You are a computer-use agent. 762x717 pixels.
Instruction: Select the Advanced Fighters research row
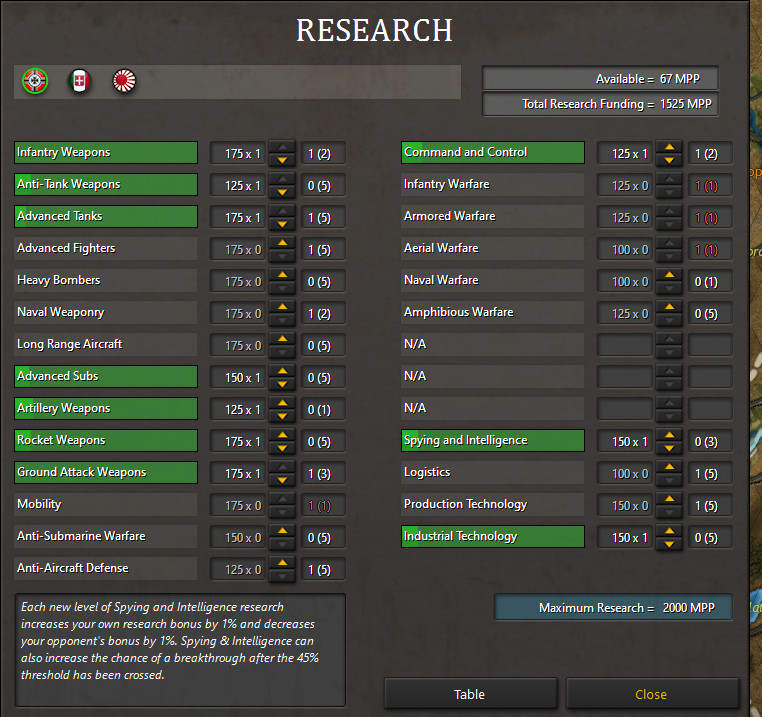[x=106, y=248]
